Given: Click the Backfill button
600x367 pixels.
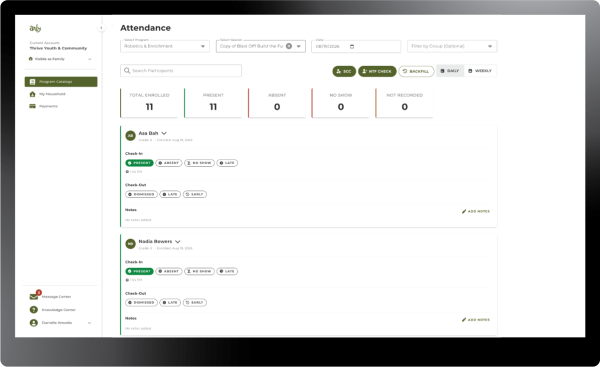Looking at the screenshot, I should 416,71.
